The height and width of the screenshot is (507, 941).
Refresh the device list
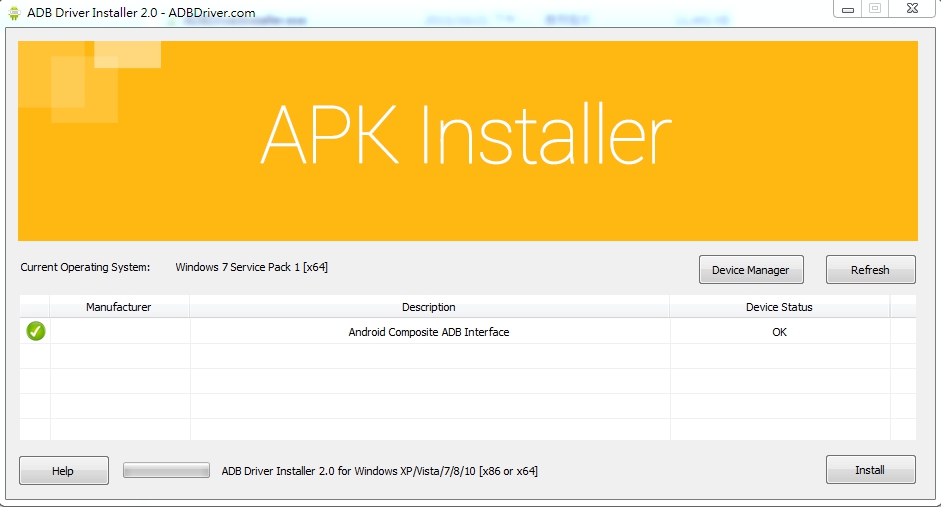[x=870, y=270]
